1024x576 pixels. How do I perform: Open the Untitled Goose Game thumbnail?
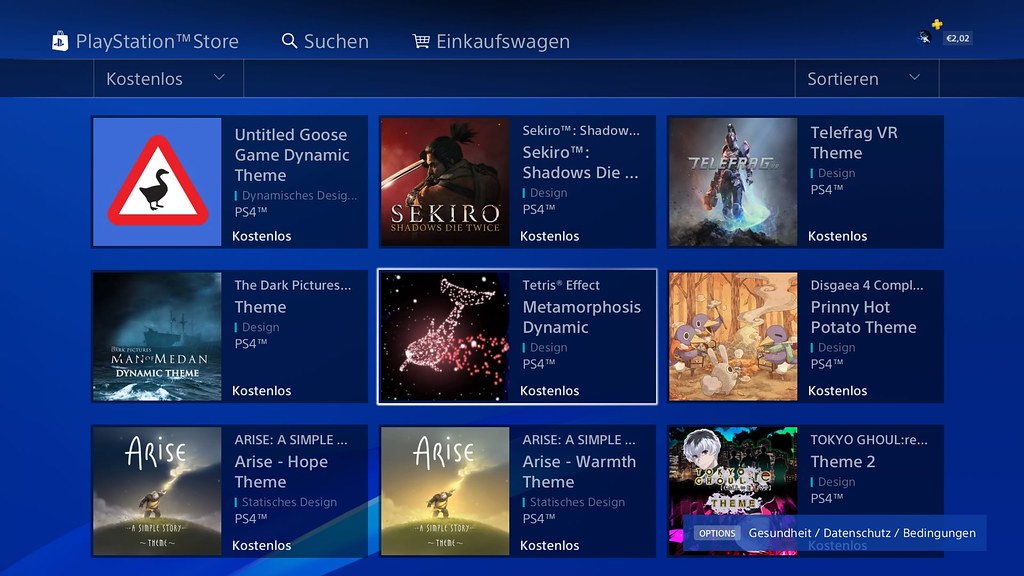(x=157, y=182)
